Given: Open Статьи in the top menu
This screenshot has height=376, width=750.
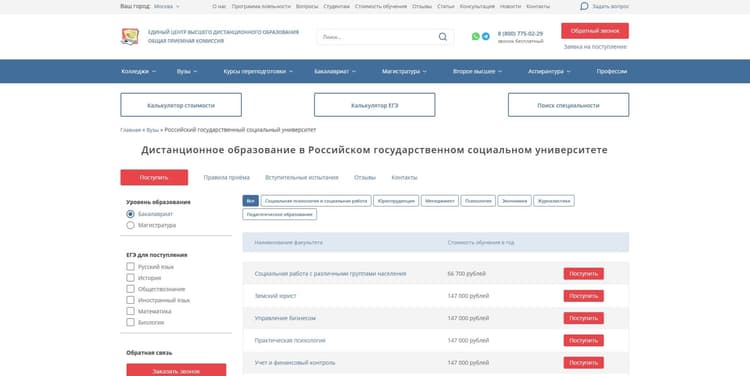Looking at the screenshot, I should coord(445,6).
